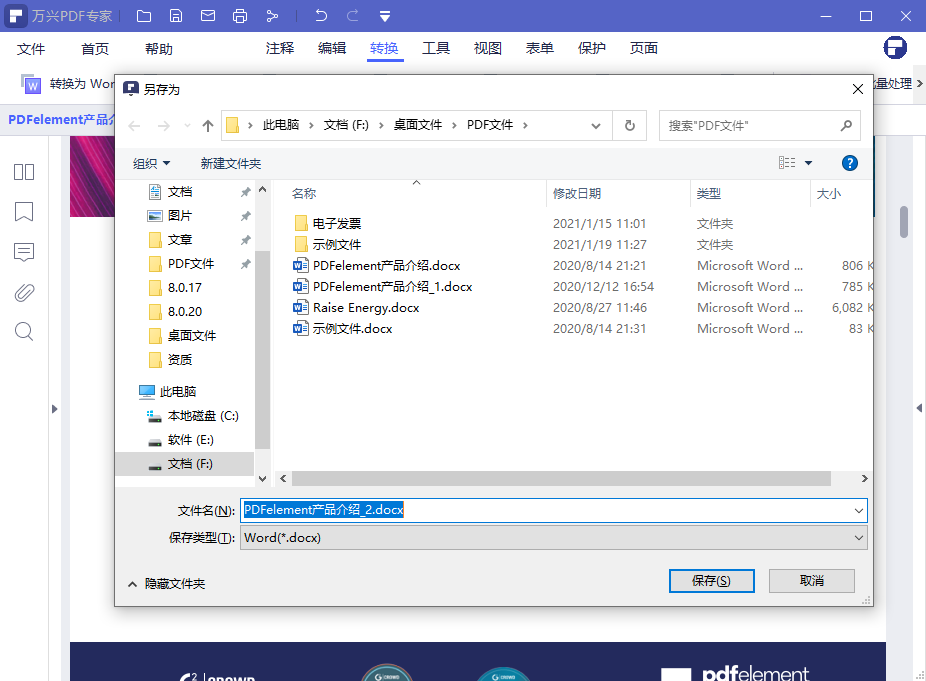Open the view options dropdown arrow
The height and width of the screenshot is (681, 926).
tap(808, 163)
